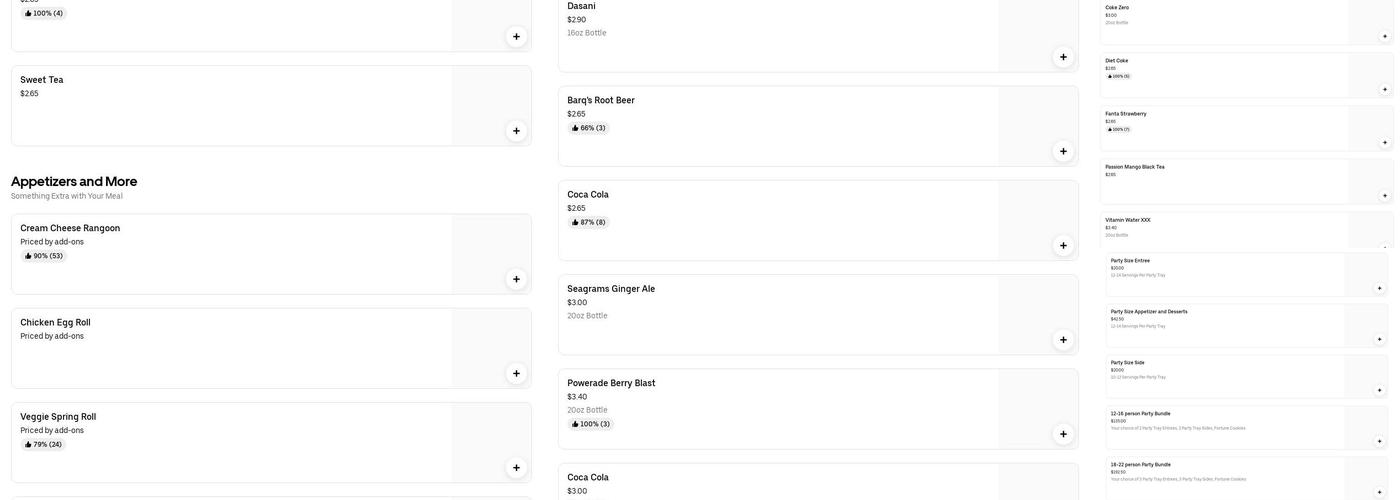Image resolution: width=1400 pixels, height=500 pixels.
Task: Add Powerade Berry Blast to cart
Action: [1063, 434]
